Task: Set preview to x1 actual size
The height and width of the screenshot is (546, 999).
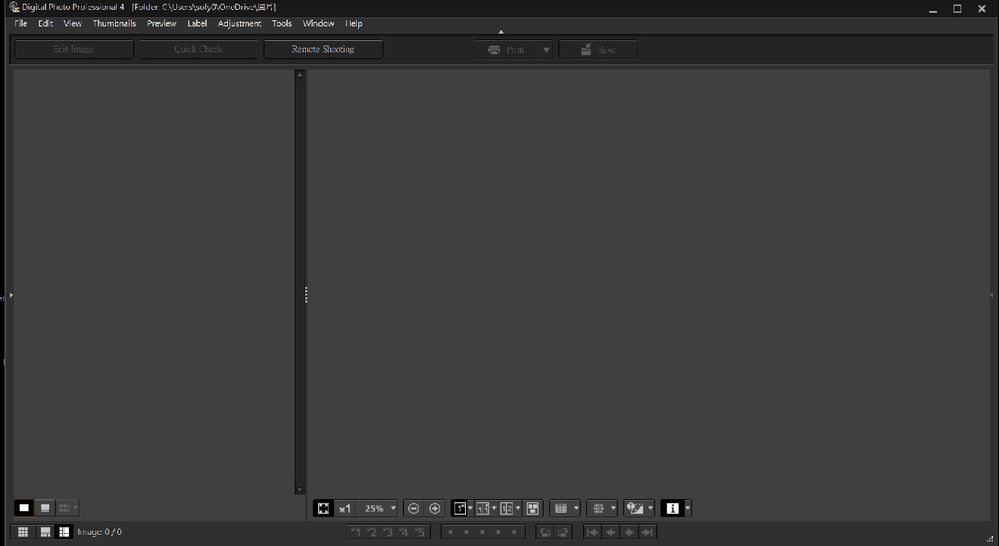Action: (x=345, y=509)
